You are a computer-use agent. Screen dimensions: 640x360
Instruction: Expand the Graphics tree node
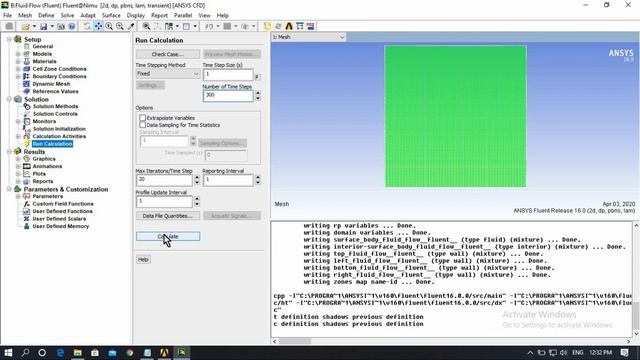(18, 159)
